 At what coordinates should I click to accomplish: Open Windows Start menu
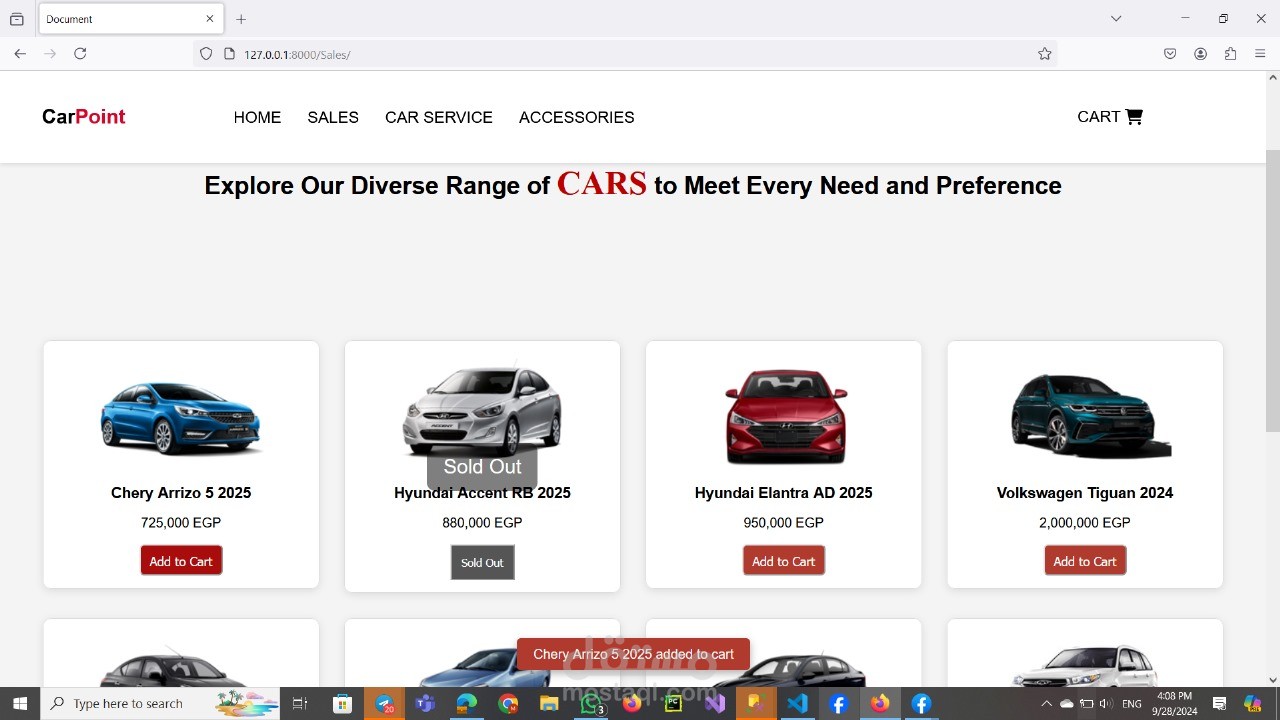click(20, 704)
